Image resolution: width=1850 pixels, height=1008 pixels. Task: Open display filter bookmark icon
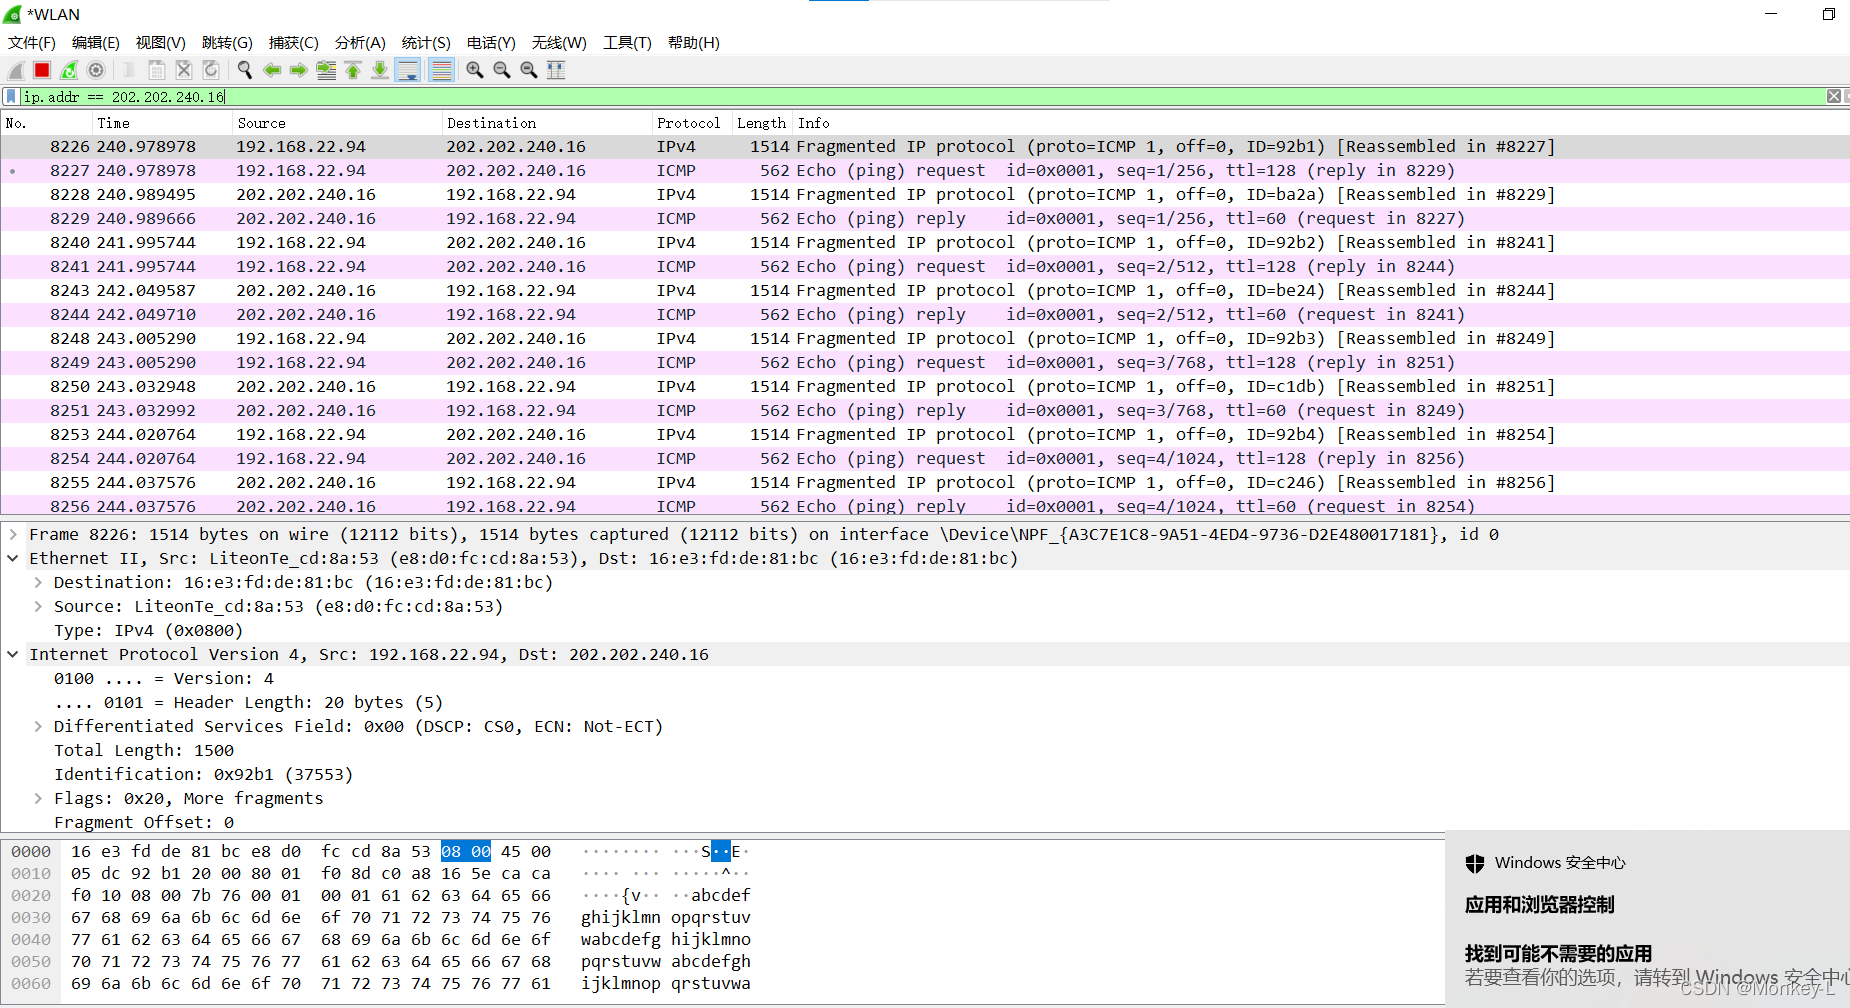click(11, 97)
